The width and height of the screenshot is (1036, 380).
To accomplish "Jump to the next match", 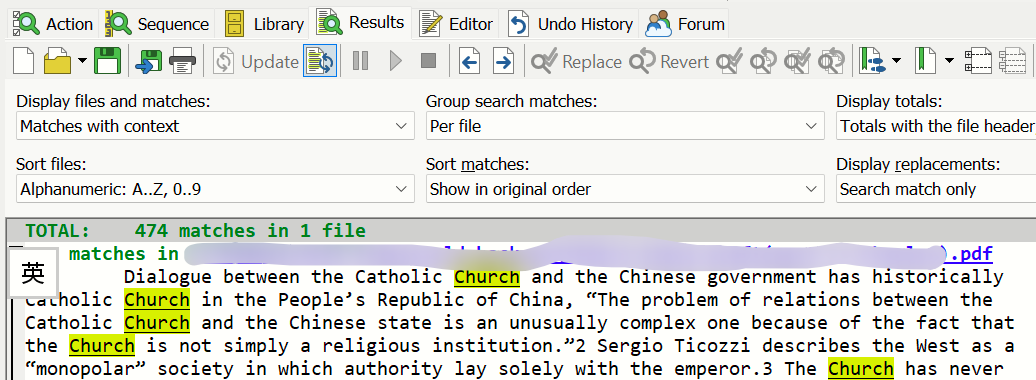I will [503, 61].
